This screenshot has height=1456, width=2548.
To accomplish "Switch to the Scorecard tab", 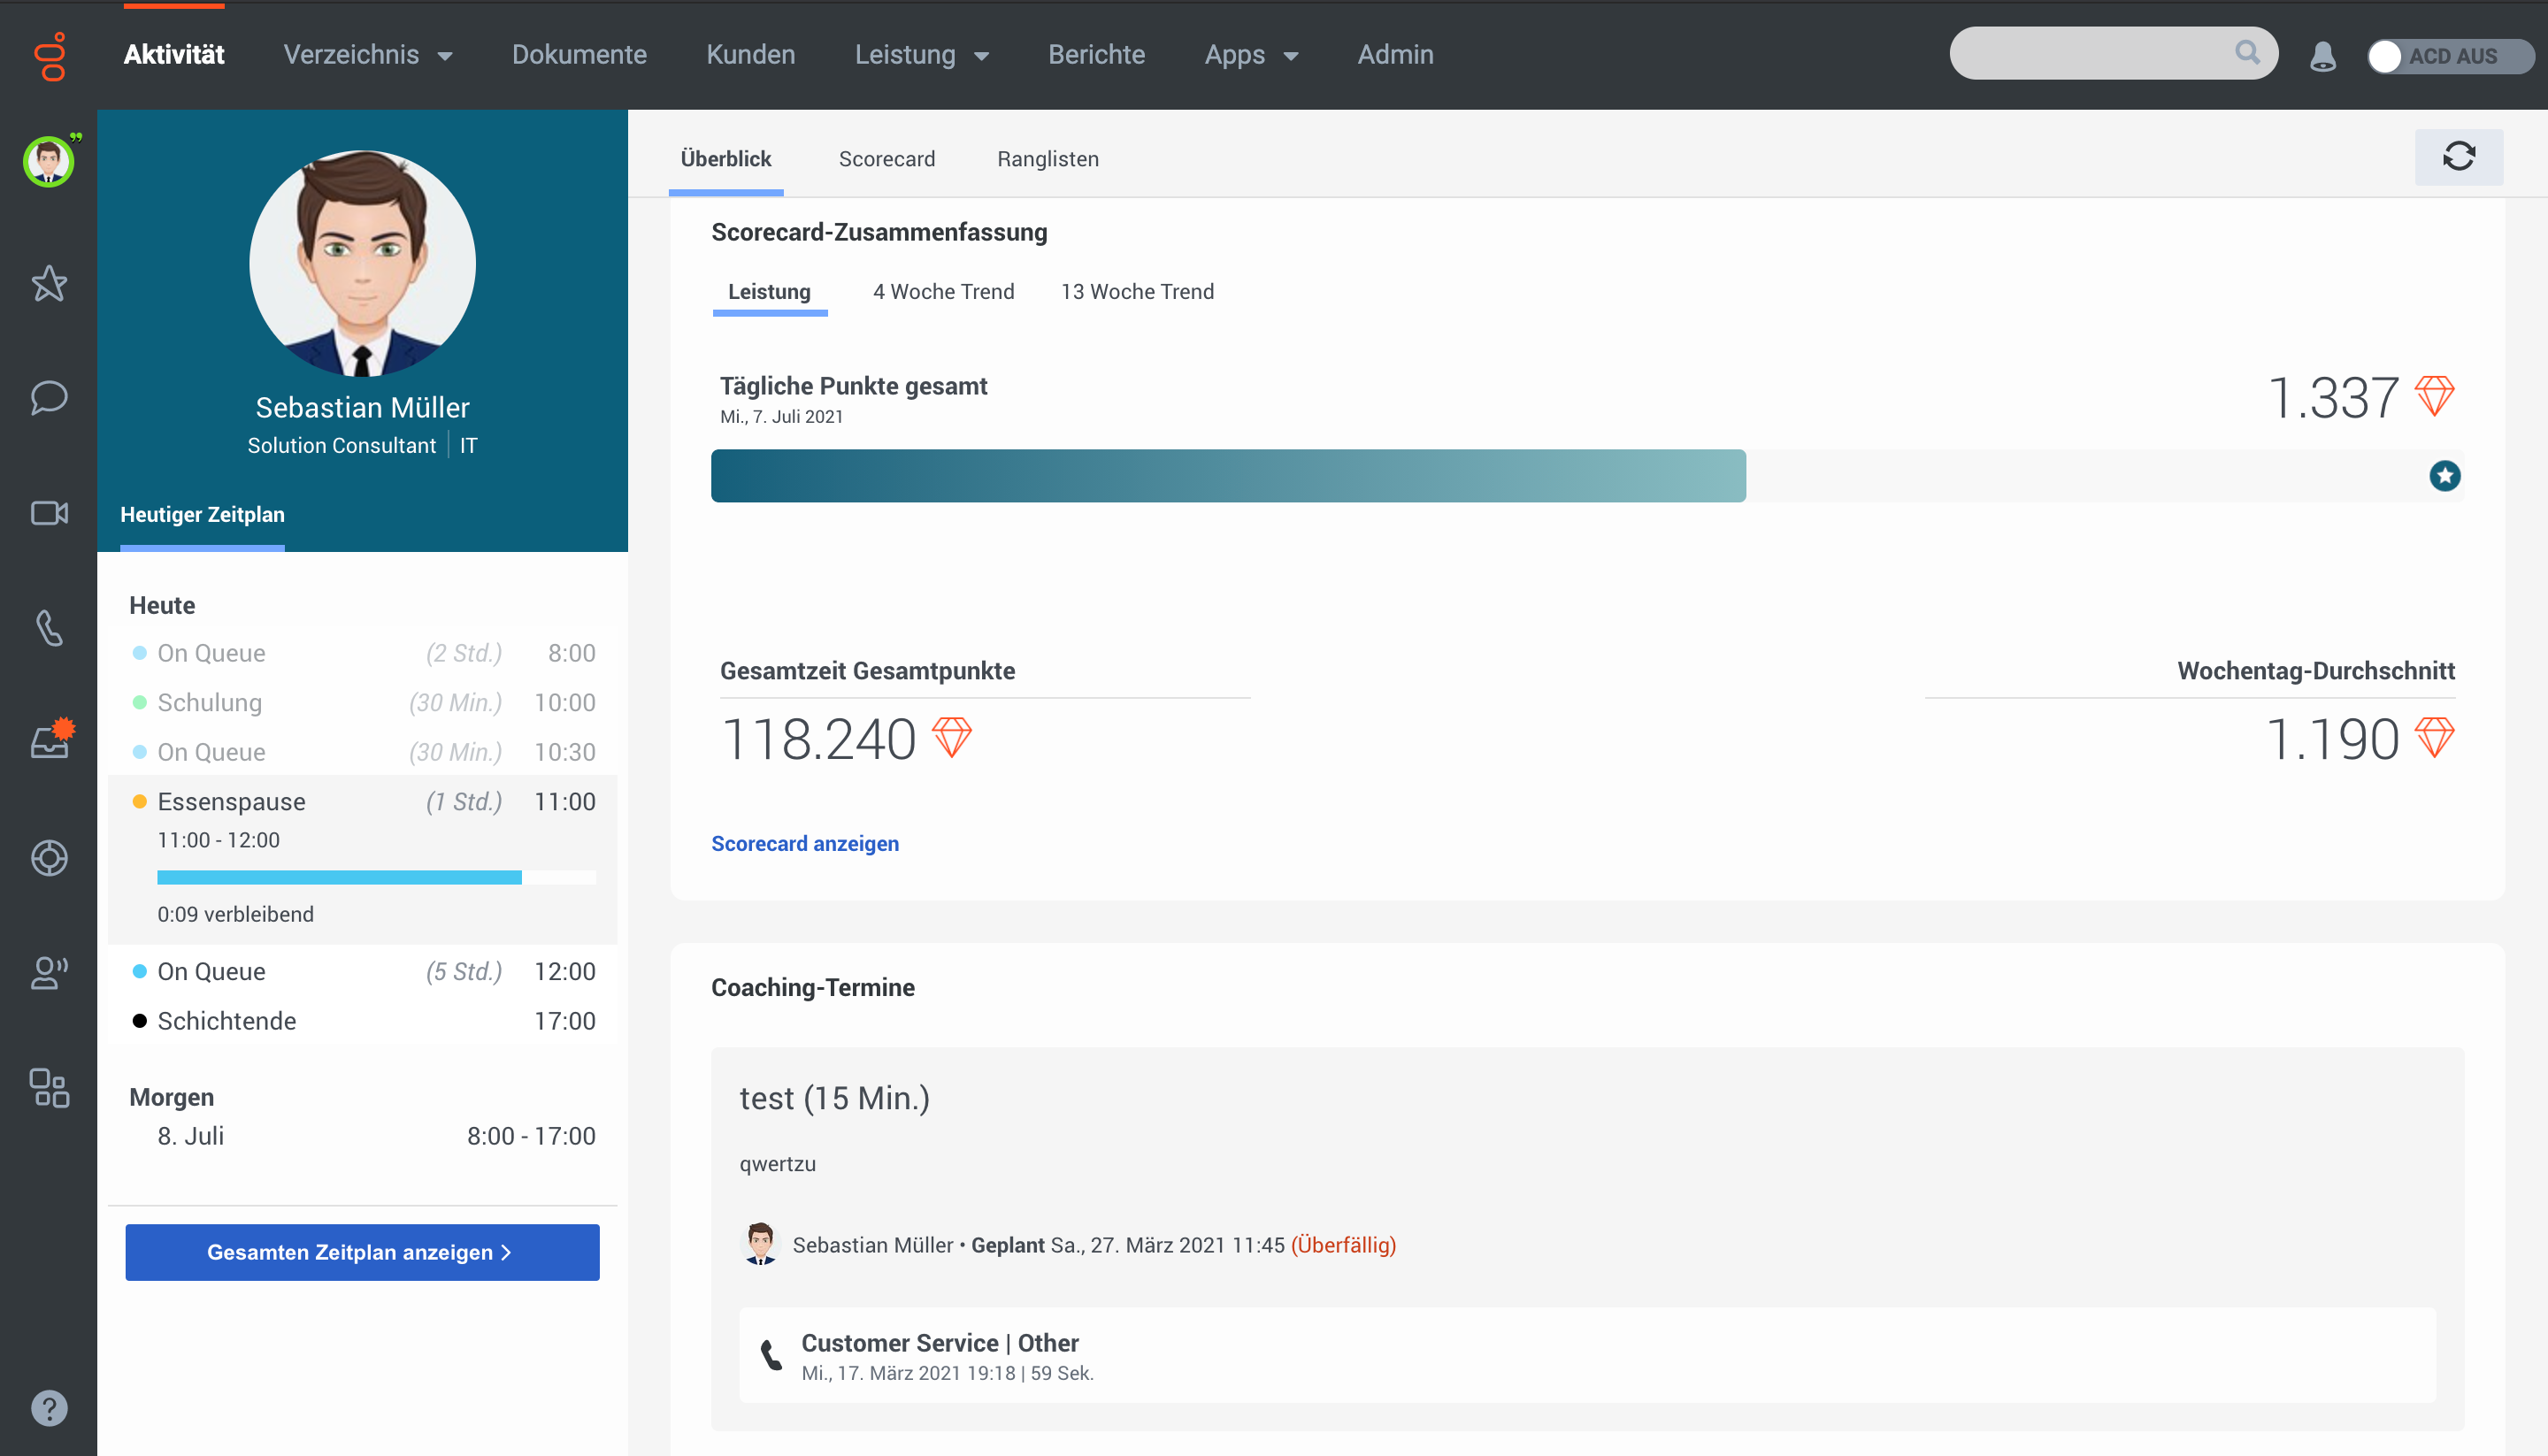I will (x=886, y=159).
